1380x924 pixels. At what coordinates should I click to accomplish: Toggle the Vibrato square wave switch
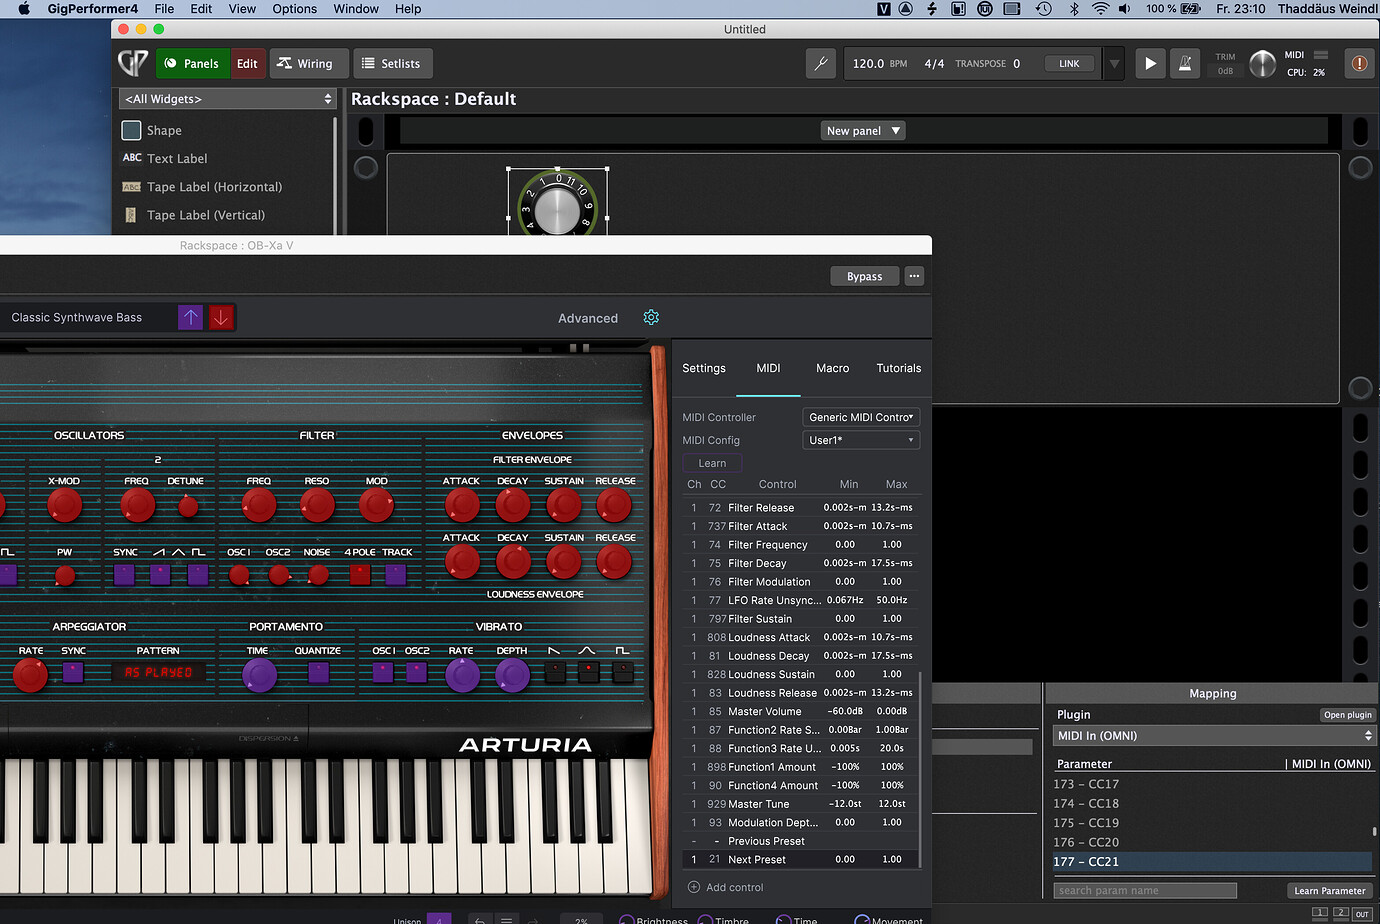623,672
